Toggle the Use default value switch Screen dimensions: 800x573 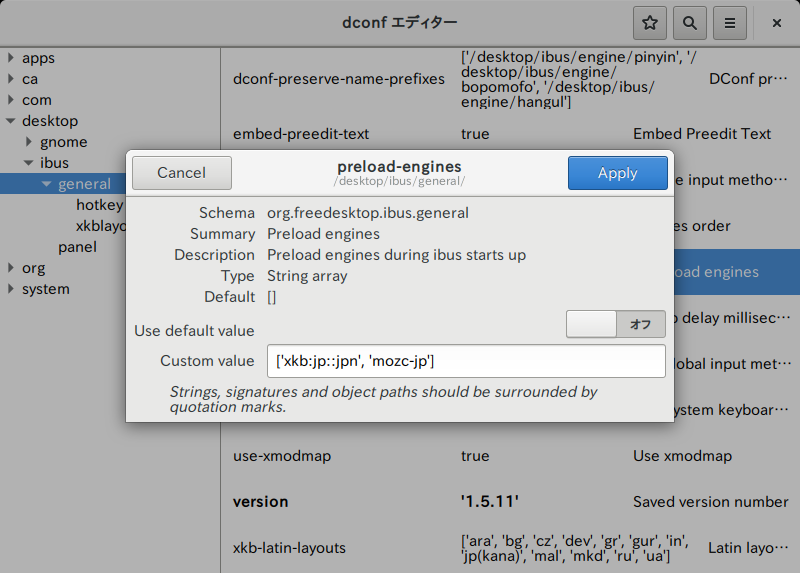[615, 324]
